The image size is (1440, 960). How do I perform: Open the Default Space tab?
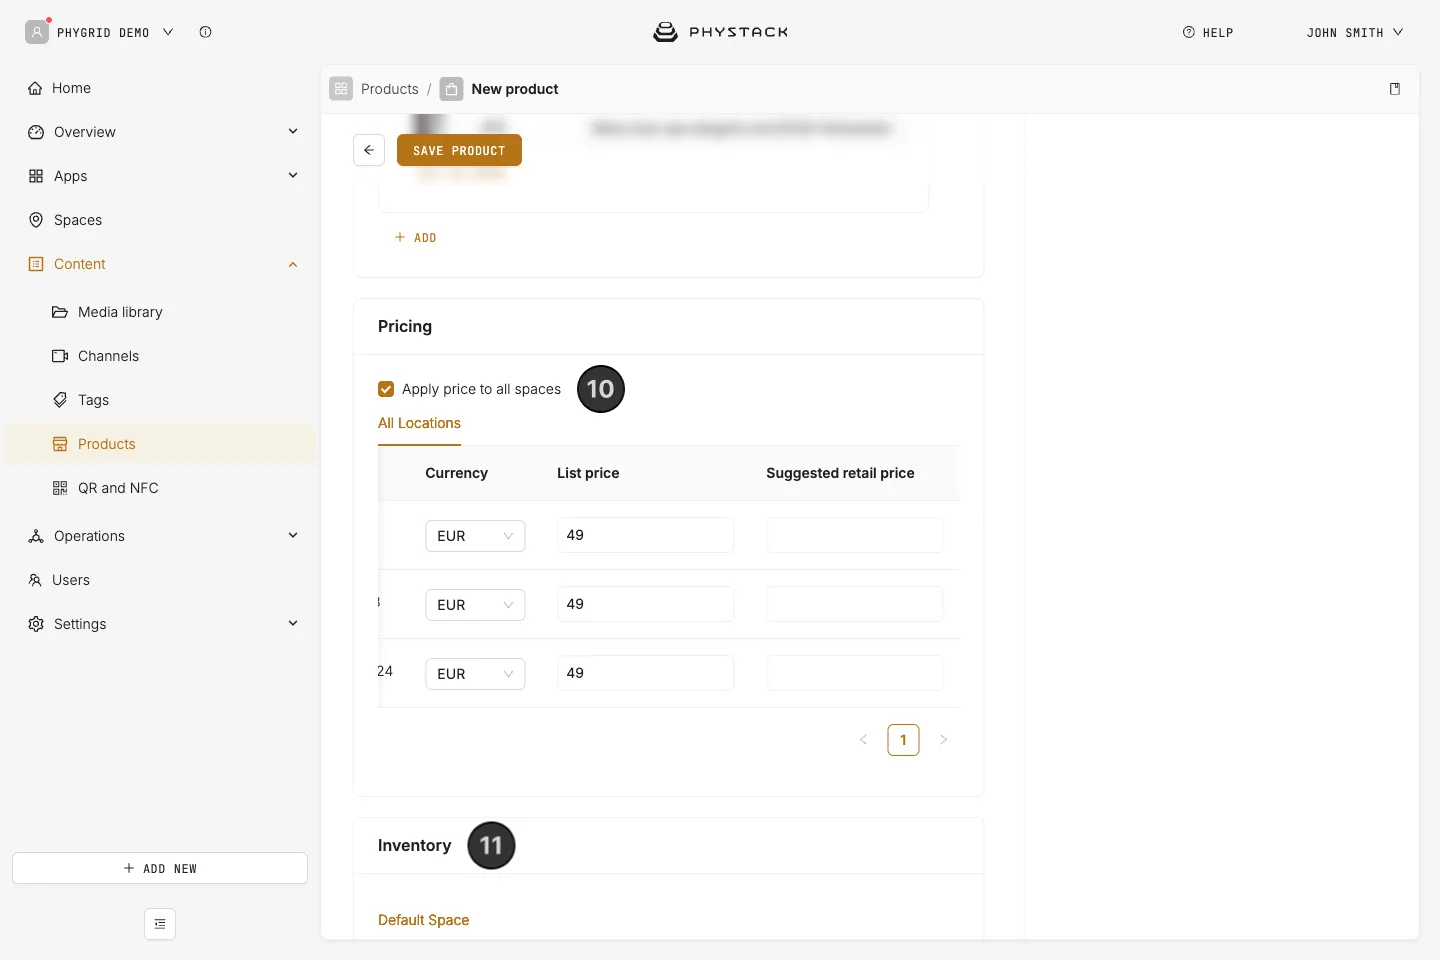pos(424,920)
